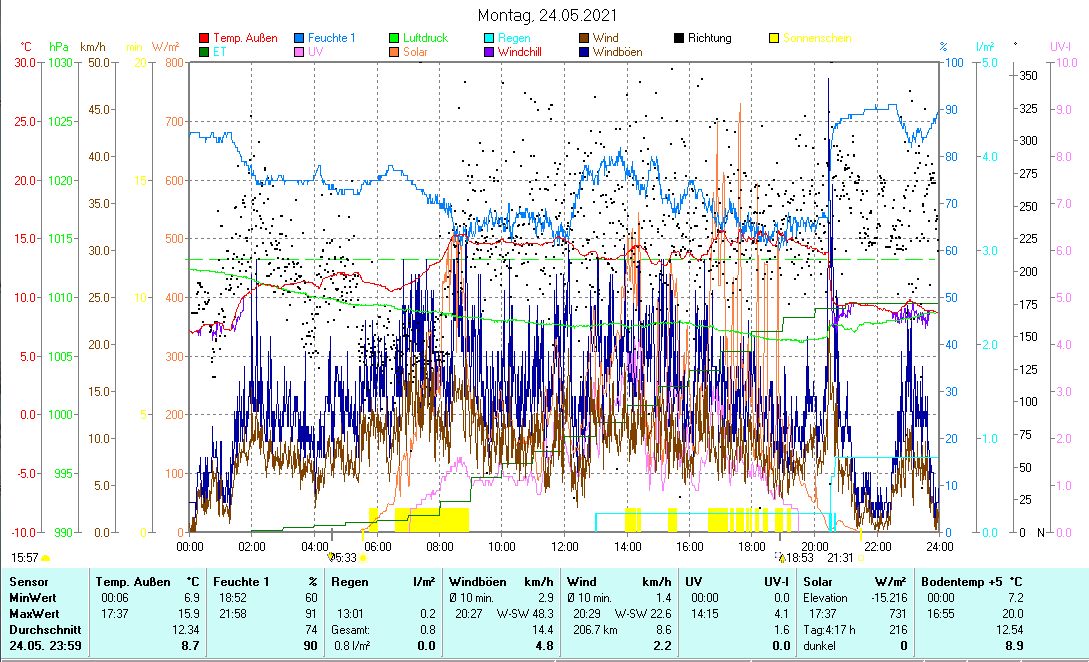Click the dark green ET legend swatch

point(204,52)
